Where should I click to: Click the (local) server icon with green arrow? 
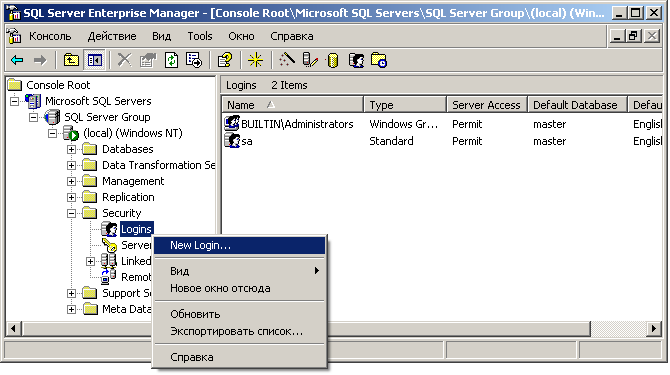(71, 133)
